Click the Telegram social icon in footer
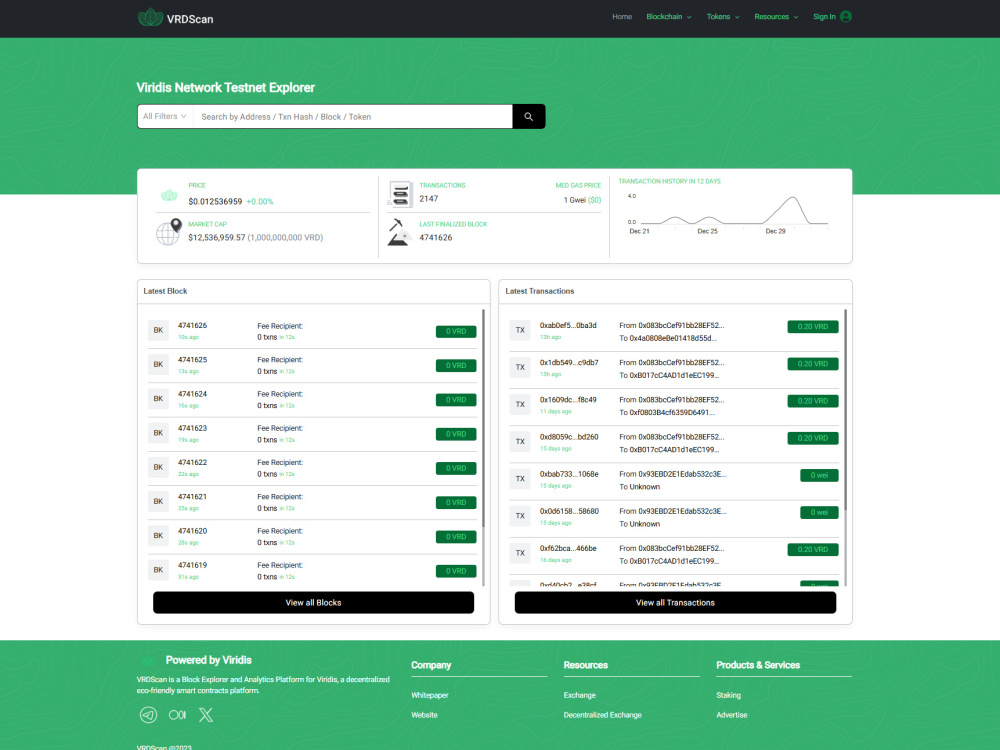 (x=149, y=715)
